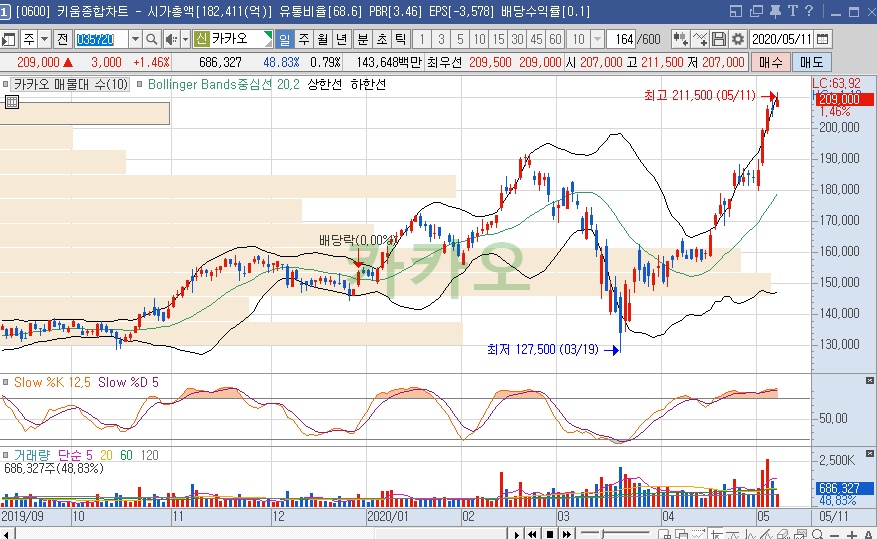Click the date field 2020/05/11

[x=781, y=39]
